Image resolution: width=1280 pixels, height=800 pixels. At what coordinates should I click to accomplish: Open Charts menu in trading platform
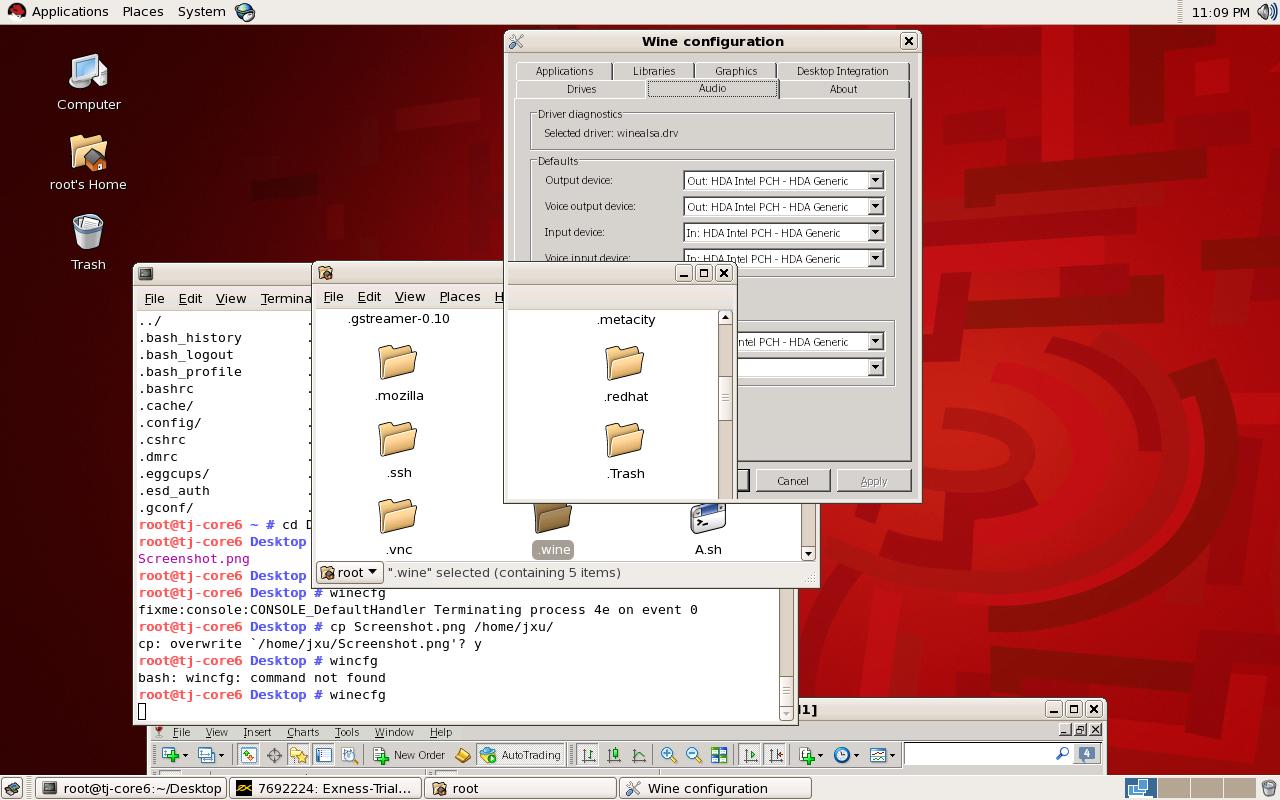303,732
